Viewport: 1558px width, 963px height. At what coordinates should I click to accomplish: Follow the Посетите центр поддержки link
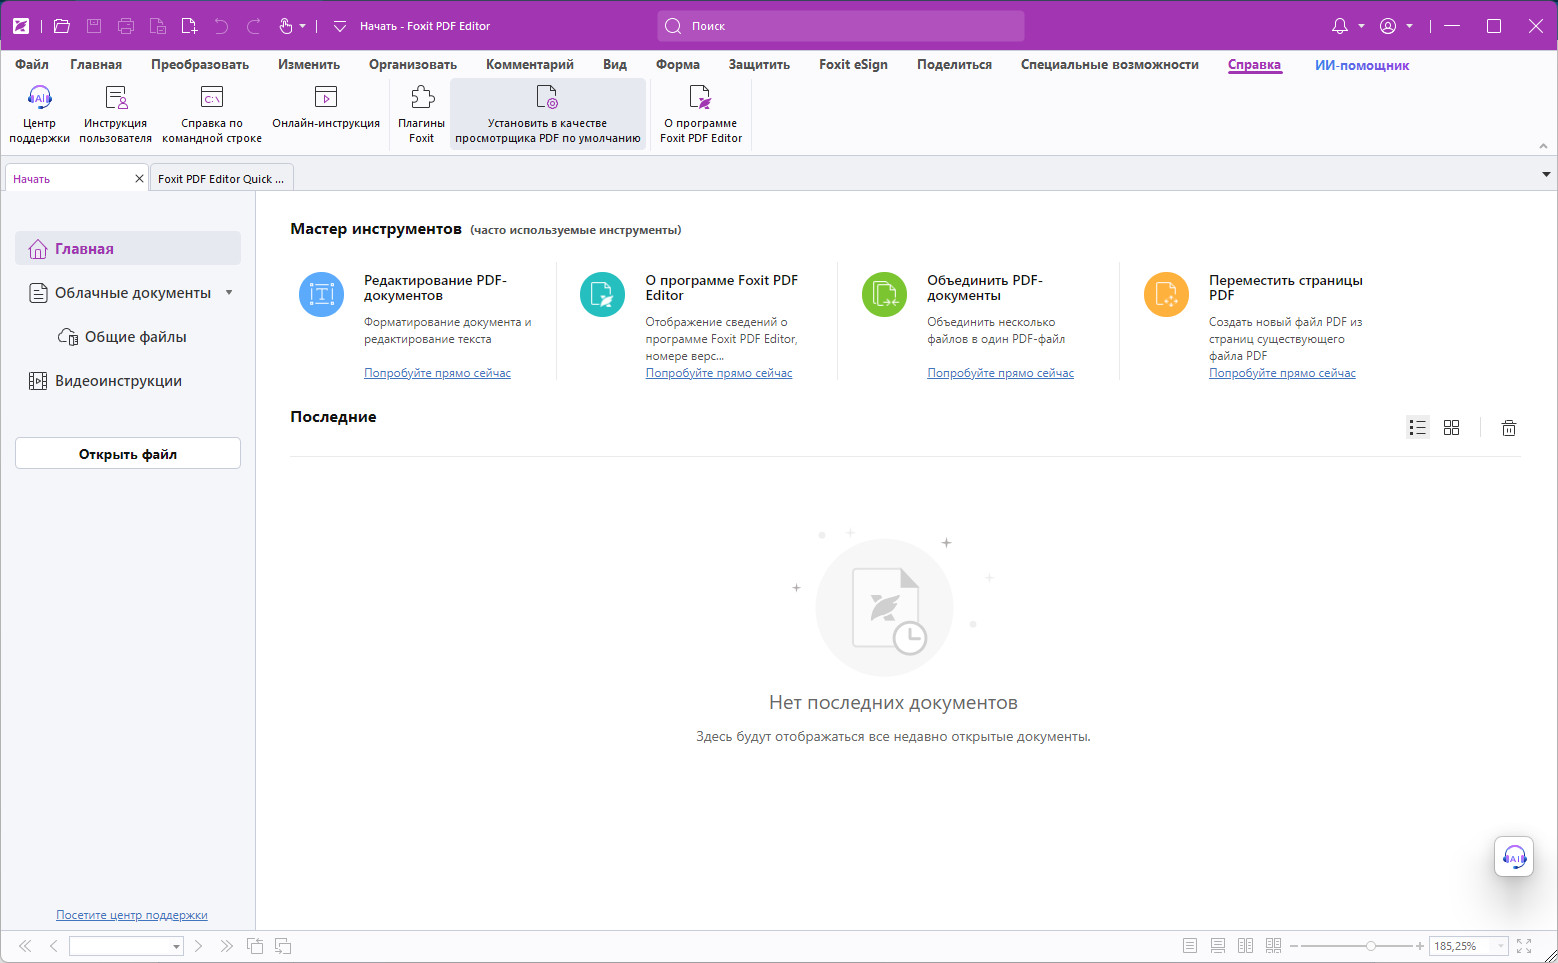132,915
